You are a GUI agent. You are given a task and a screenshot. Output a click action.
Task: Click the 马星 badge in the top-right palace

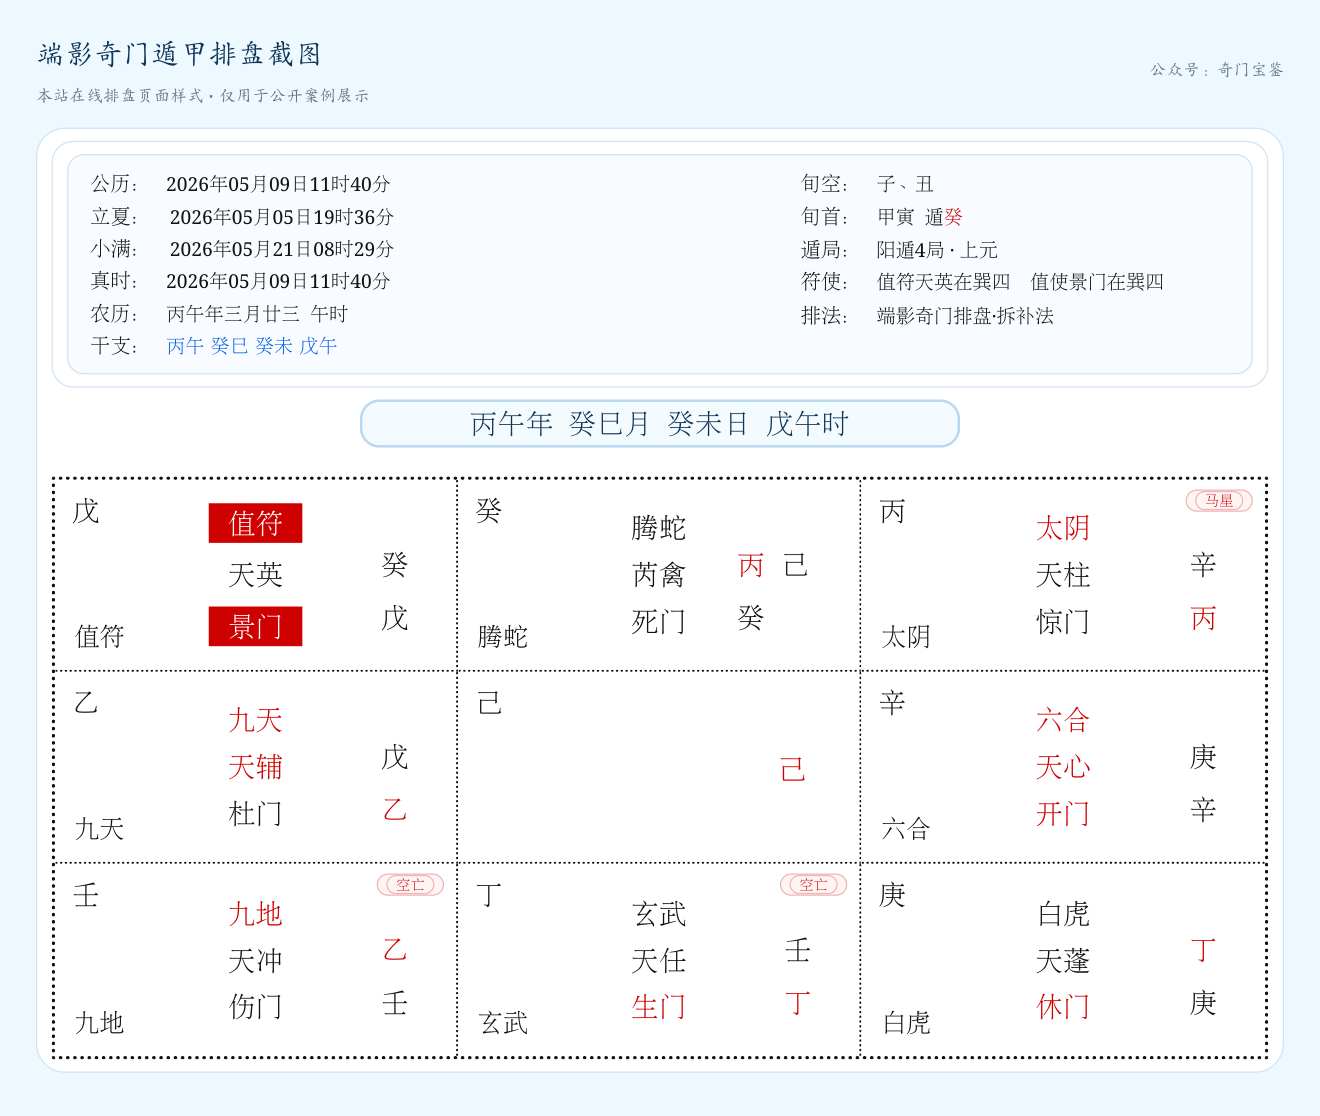pyautogui.click(x=1219, y=501)
